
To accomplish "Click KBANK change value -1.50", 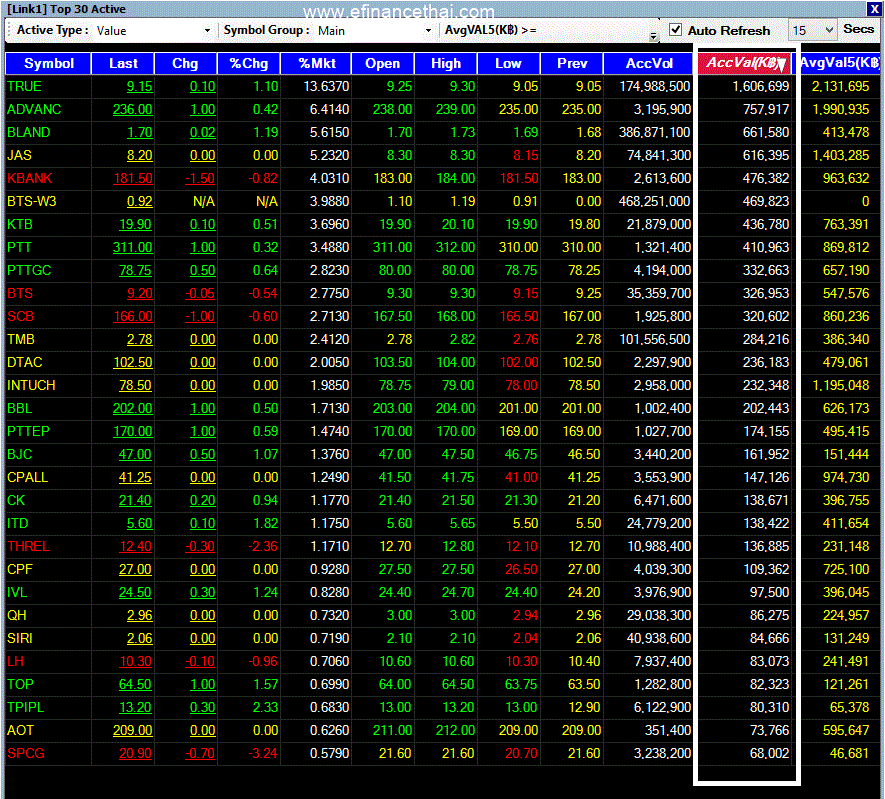I will [x=200, y=178].
